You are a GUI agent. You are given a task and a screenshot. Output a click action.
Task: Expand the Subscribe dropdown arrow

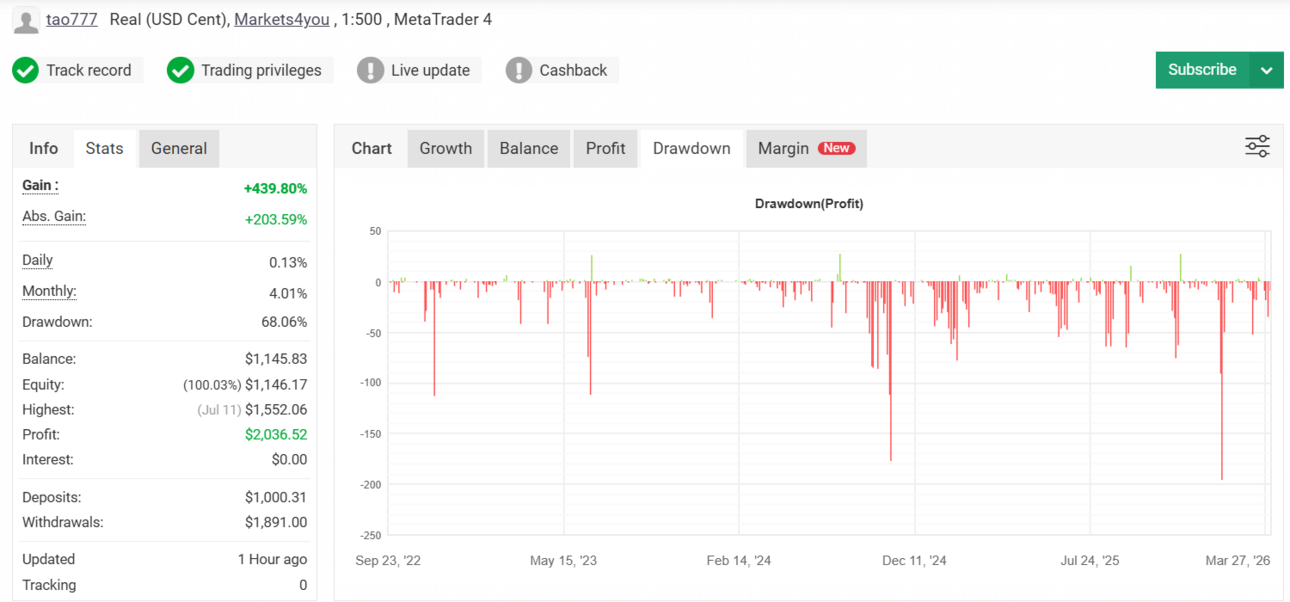pos(1266,70)
